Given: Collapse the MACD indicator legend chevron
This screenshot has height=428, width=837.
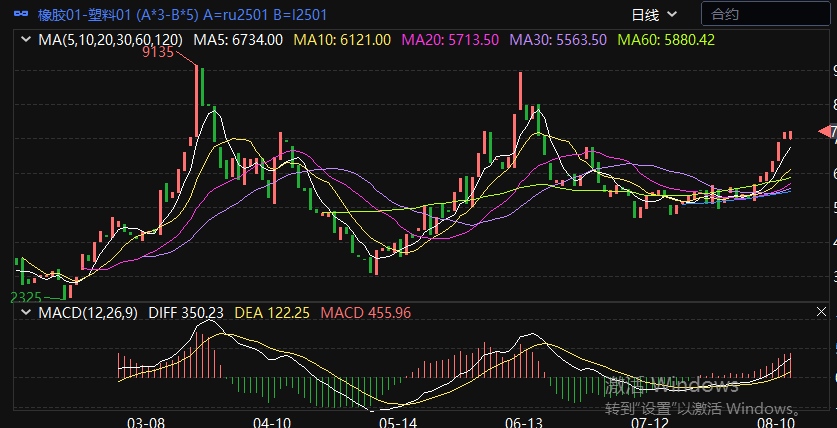Looking at the screenshot, I should point(25,313).
